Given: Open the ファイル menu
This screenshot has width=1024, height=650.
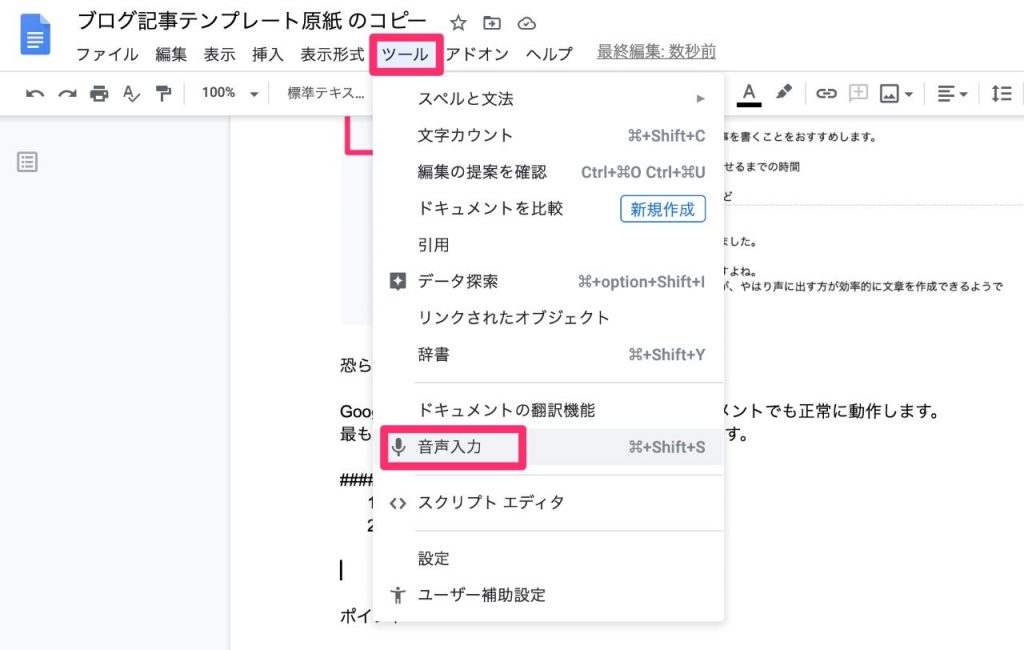Looking at the screenshot, I should (x=107, y=54).
